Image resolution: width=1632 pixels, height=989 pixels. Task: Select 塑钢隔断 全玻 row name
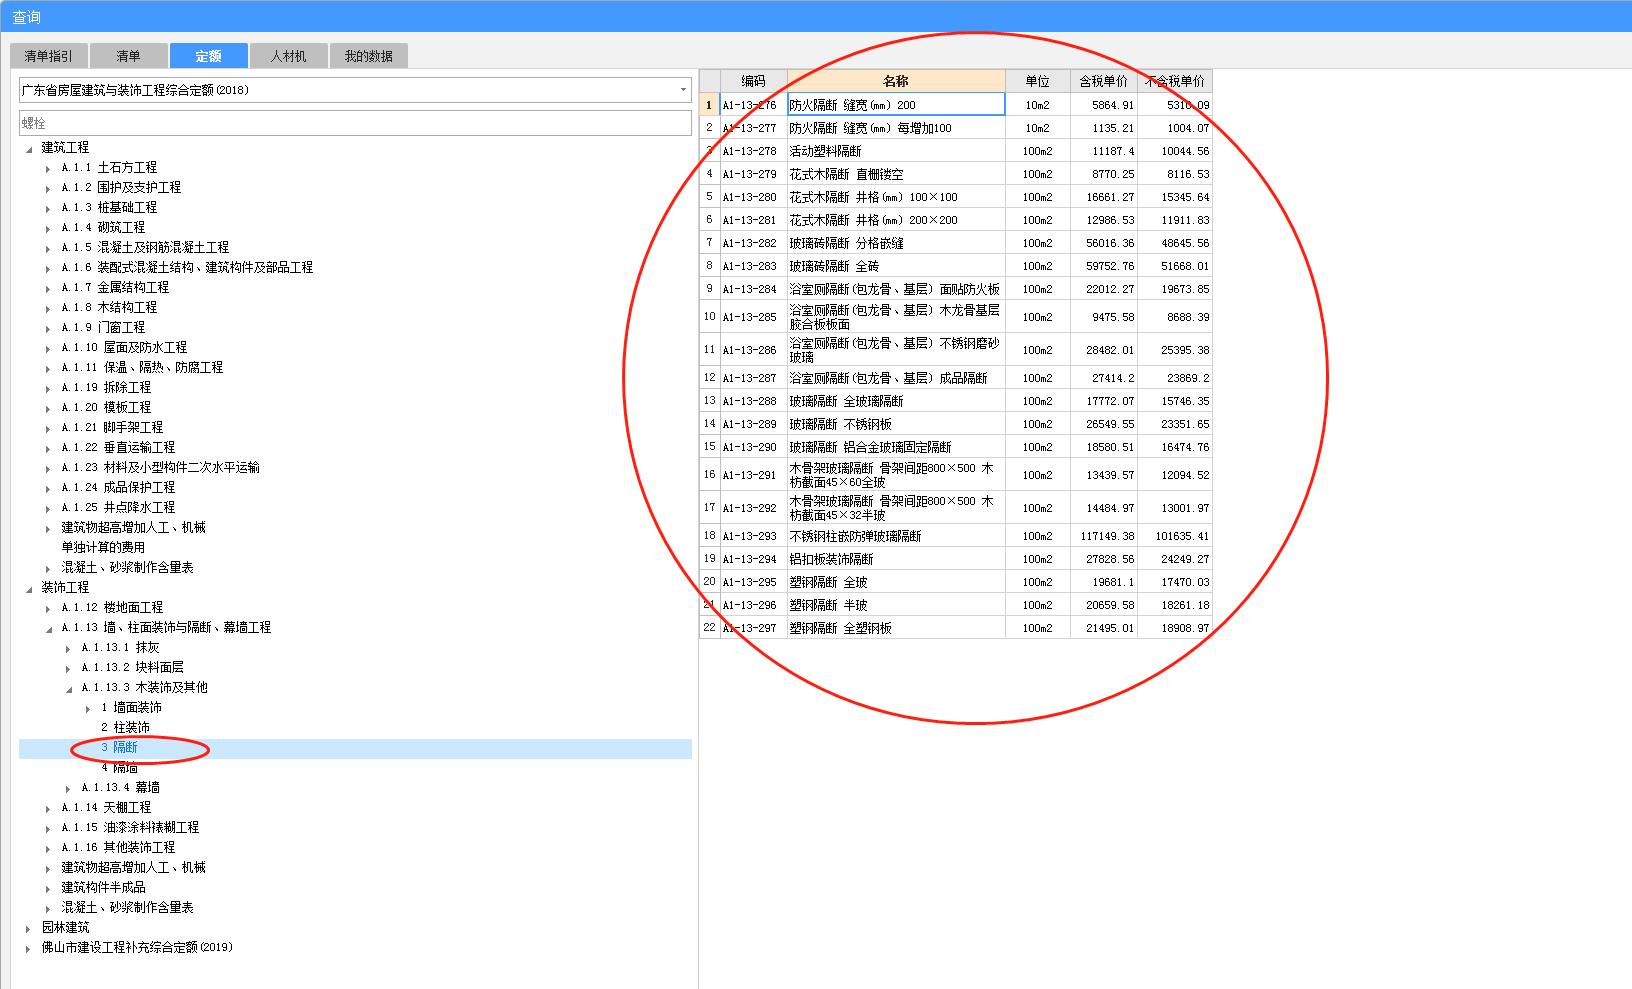(896, 582)
